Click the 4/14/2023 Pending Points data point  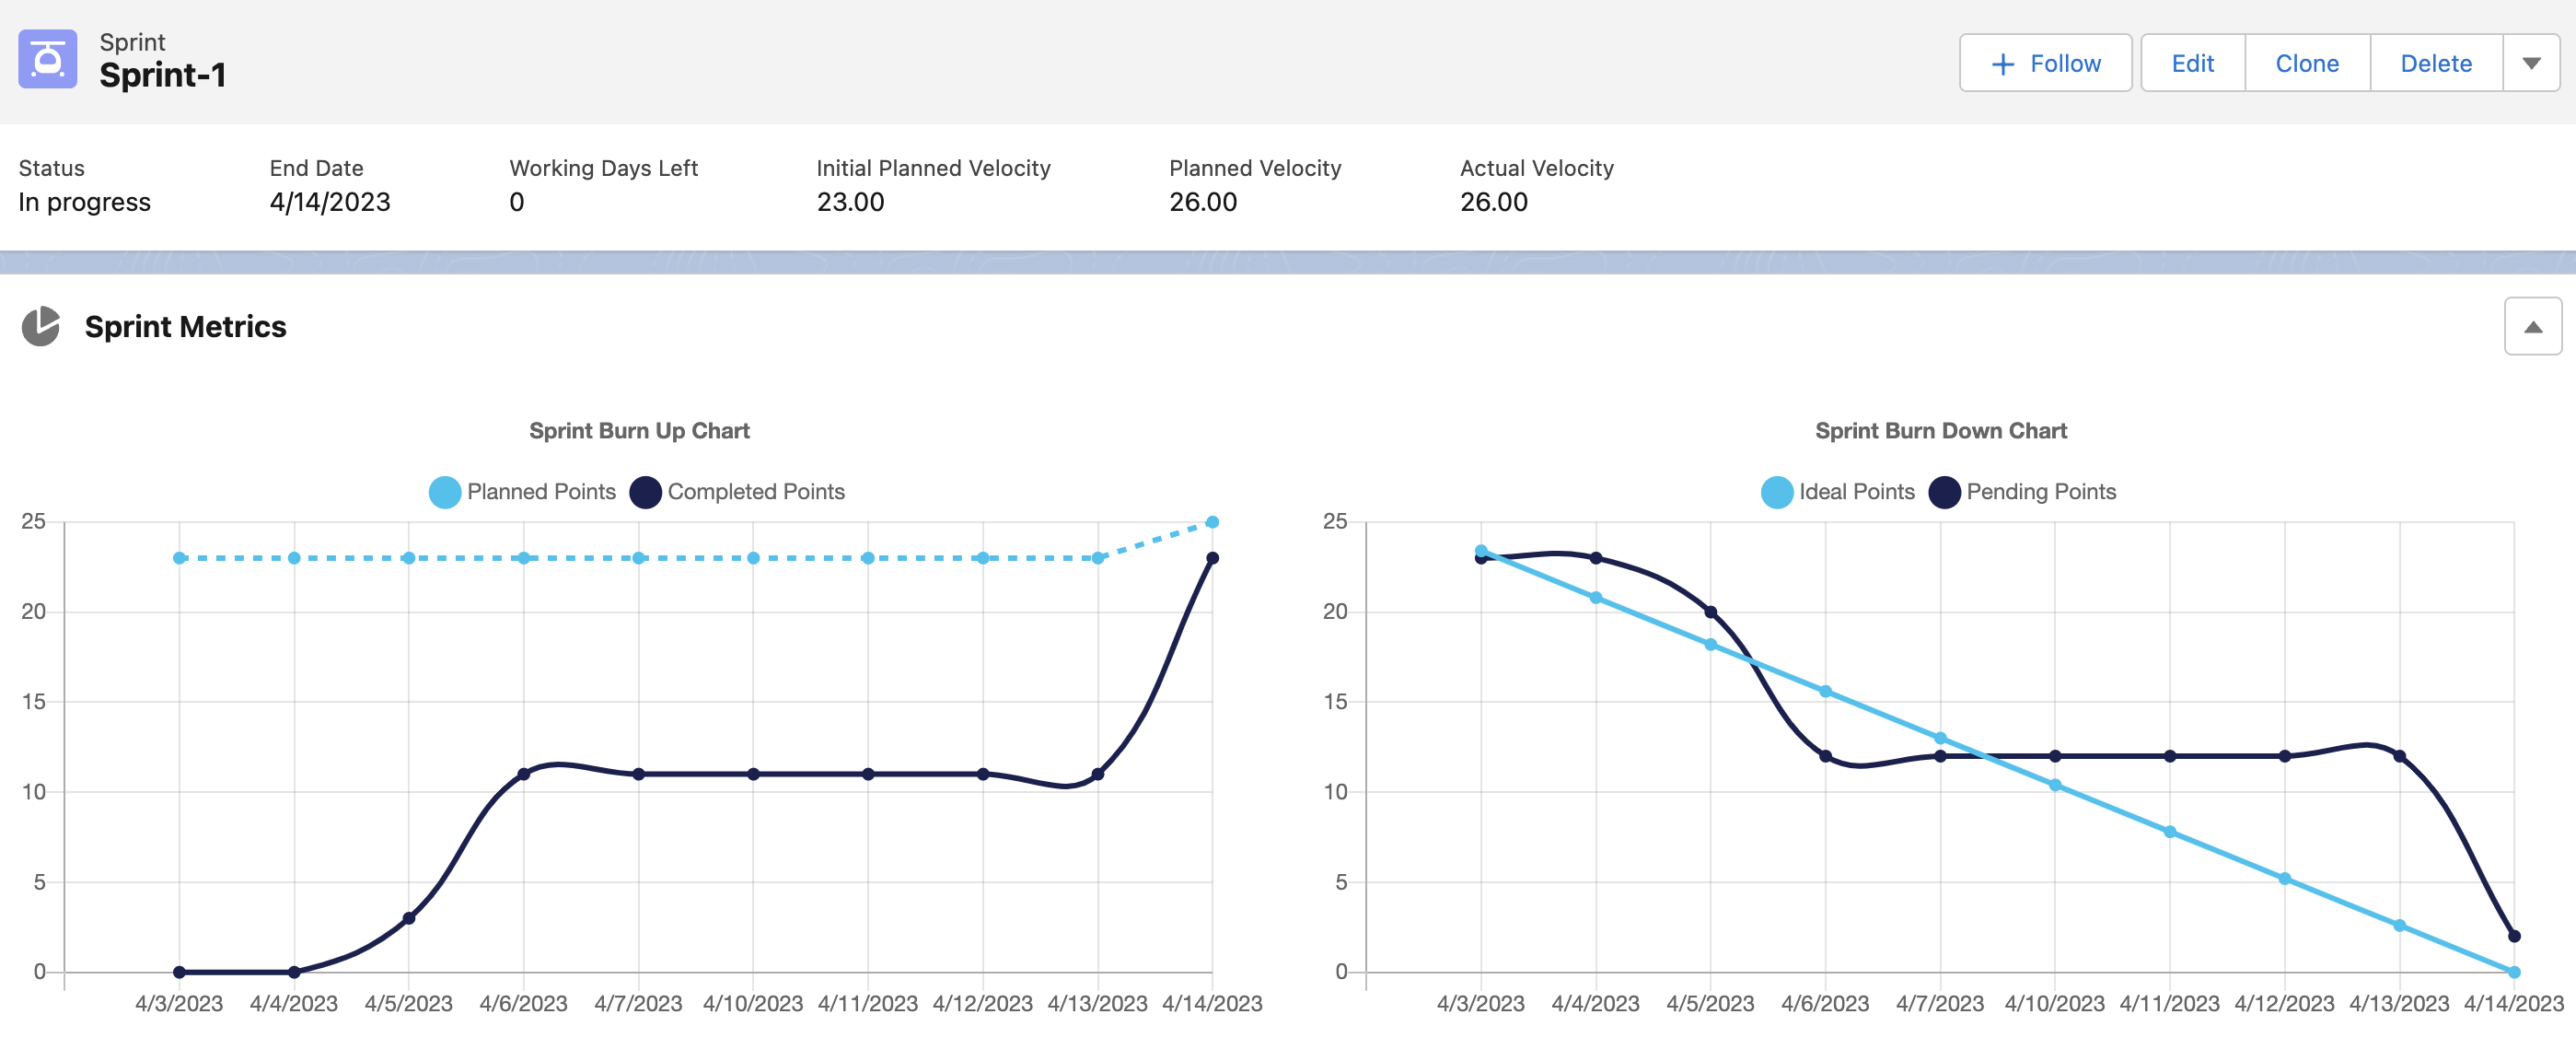coord(2514,936)
